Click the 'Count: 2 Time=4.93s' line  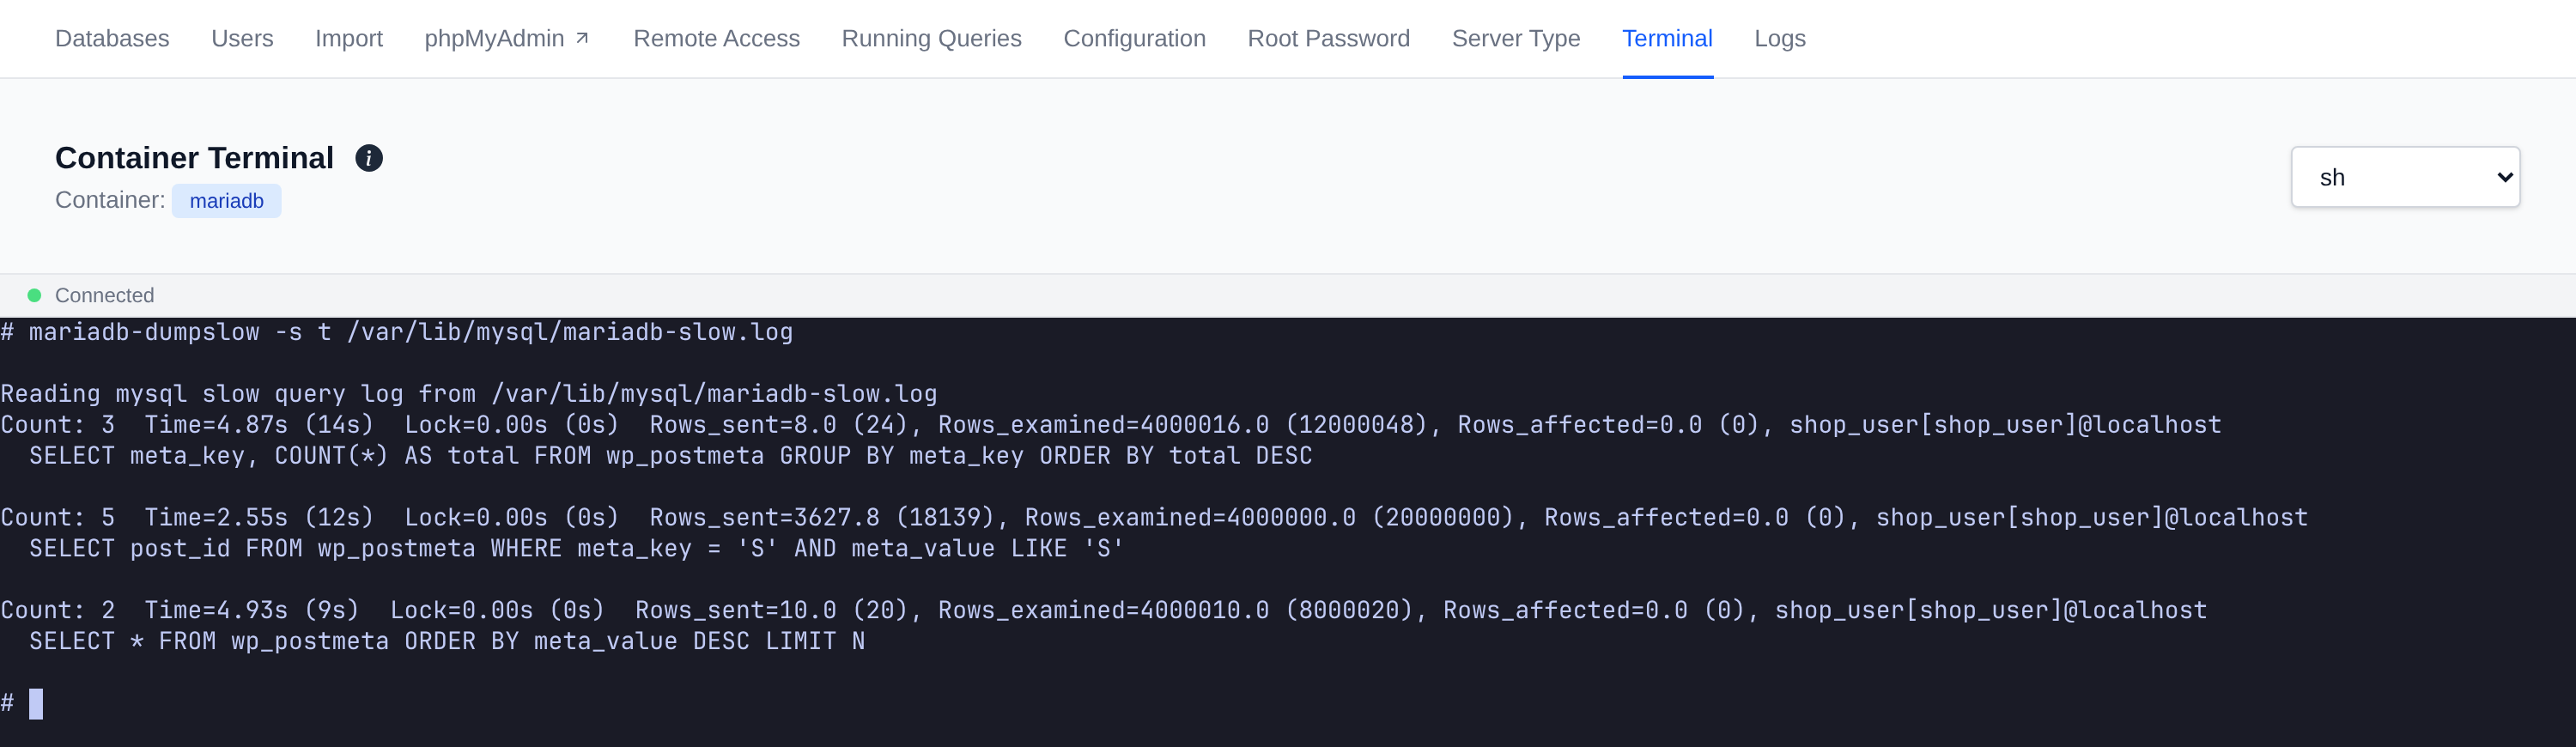click(1104, 611)
